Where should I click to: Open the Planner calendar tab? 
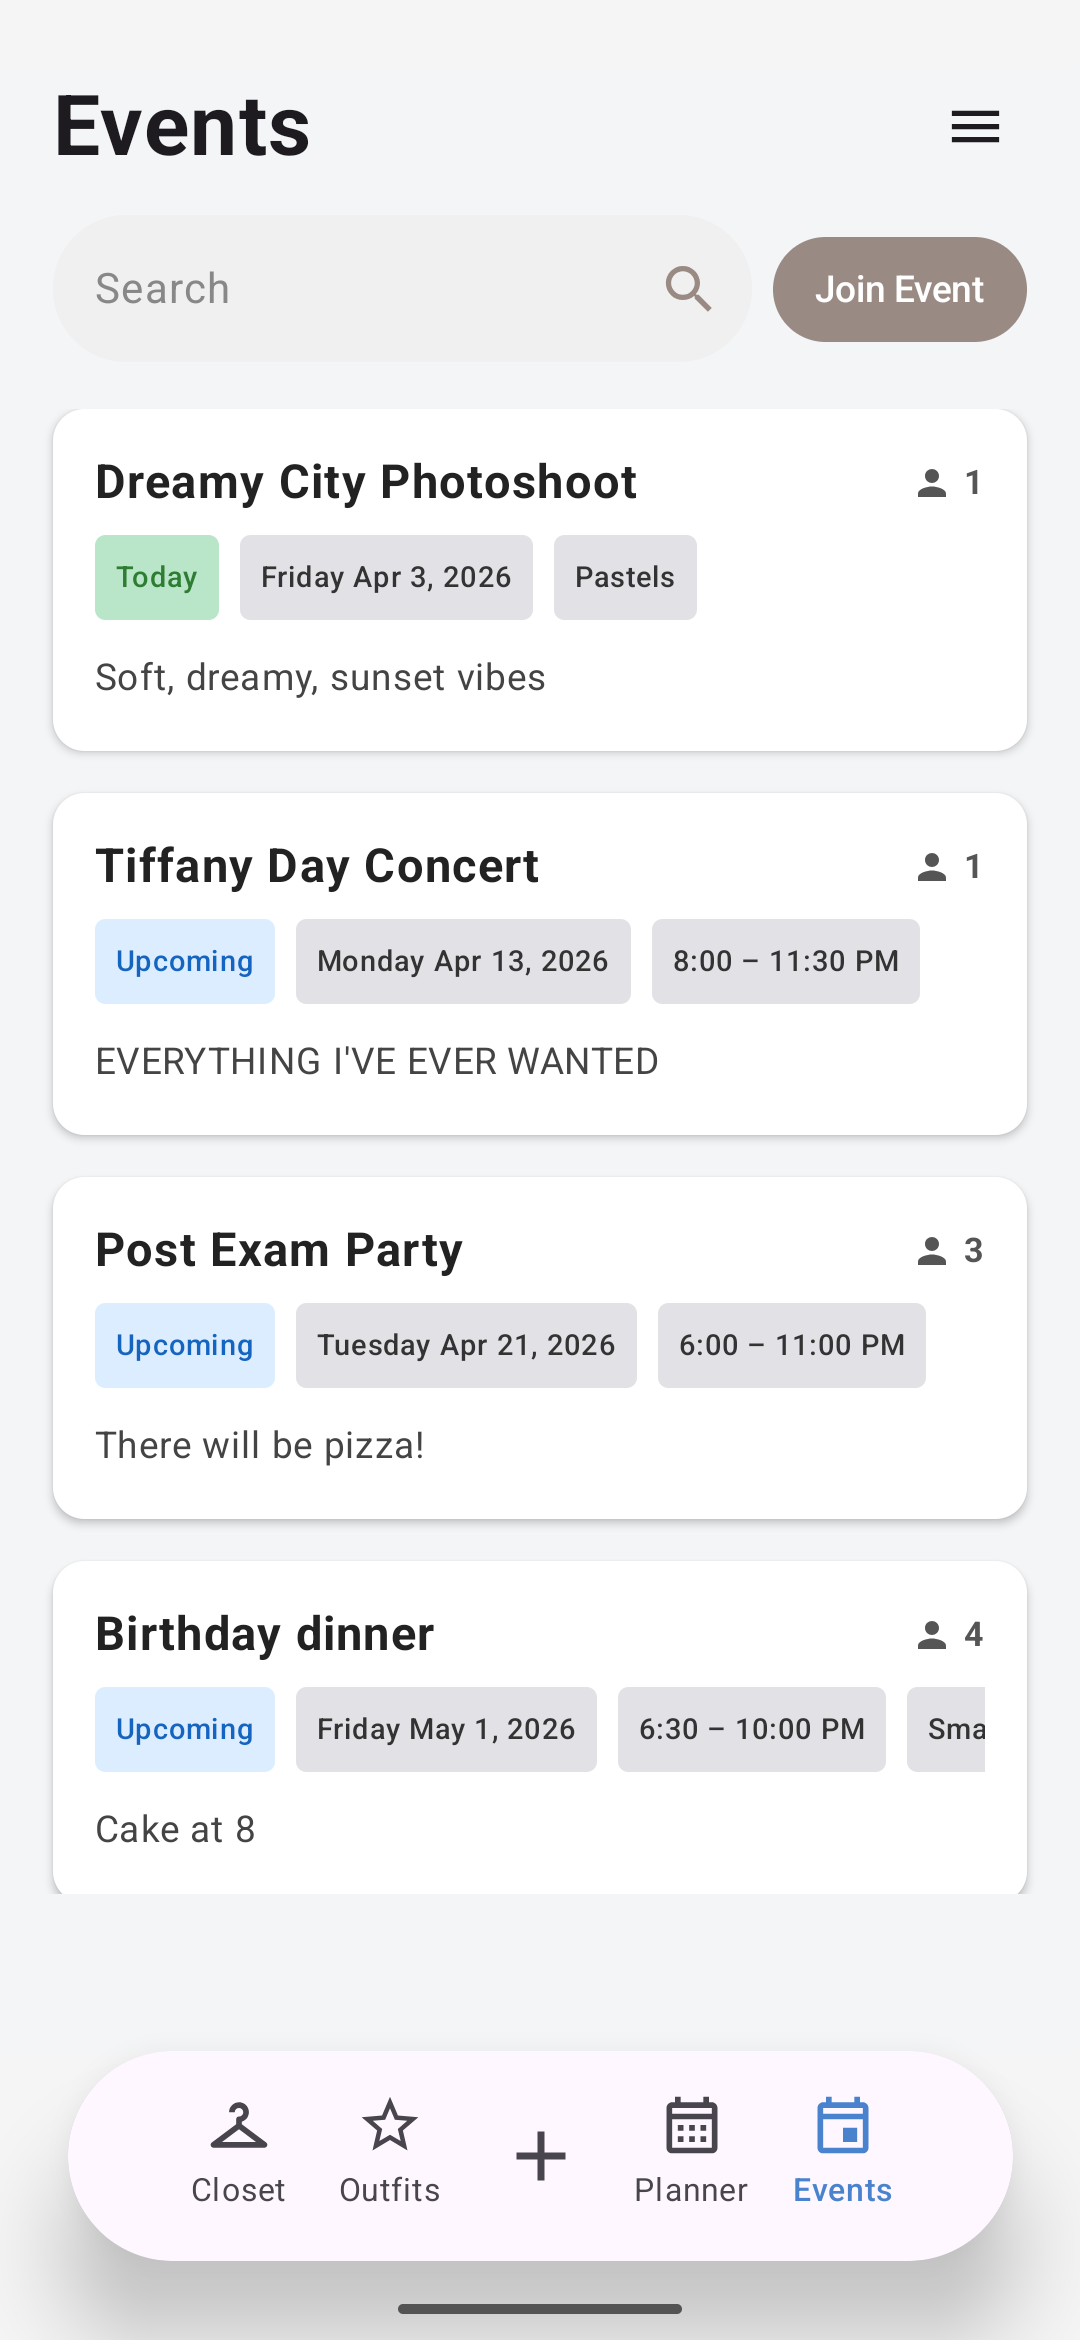tap(691, 2150)
